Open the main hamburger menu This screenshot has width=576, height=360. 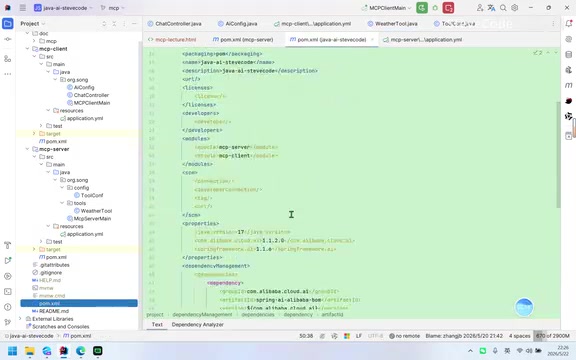click(x=23, y=8)
